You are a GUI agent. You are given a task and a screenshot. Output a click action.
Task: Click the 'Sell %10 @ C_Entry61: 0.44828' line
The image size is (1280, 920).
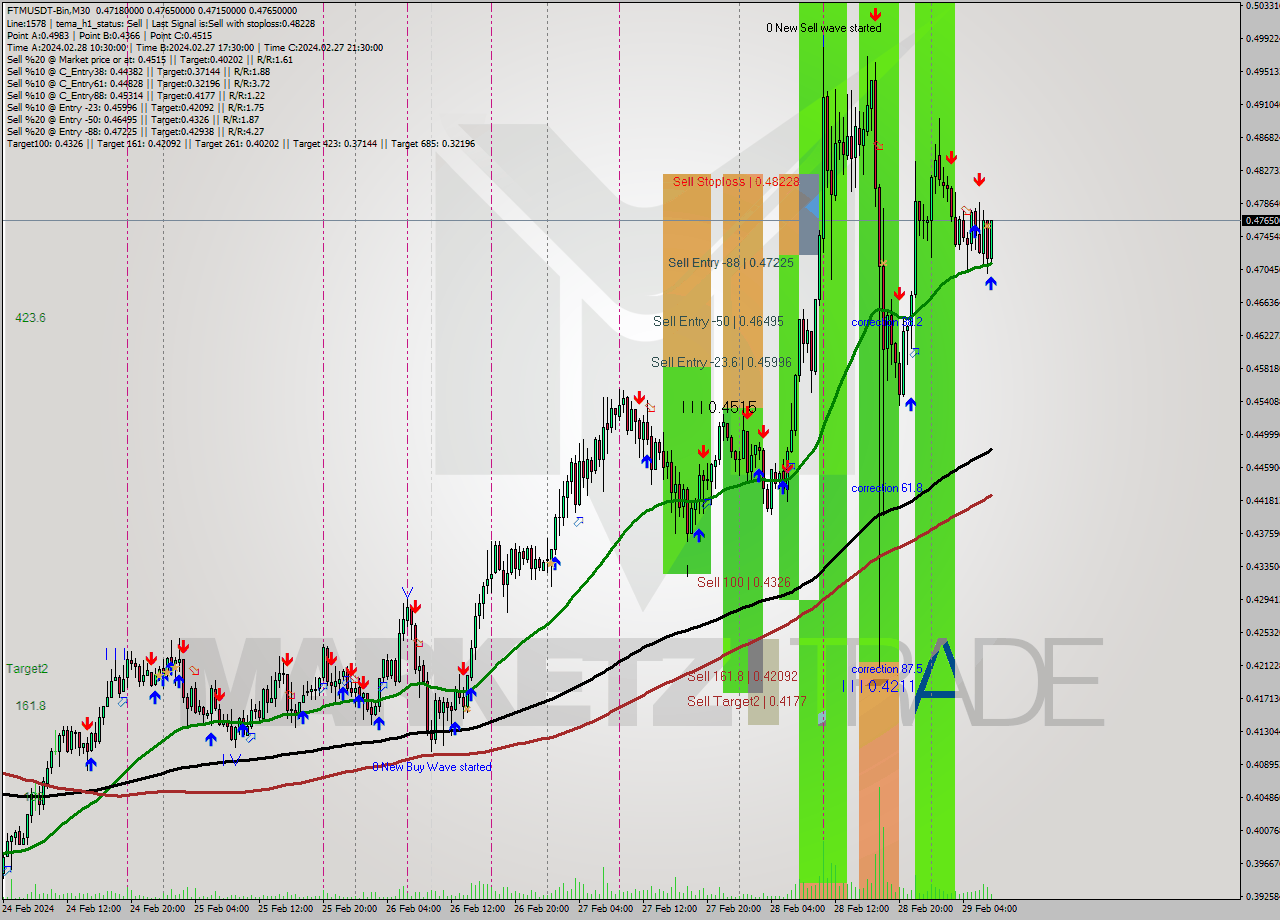point(138,83)
